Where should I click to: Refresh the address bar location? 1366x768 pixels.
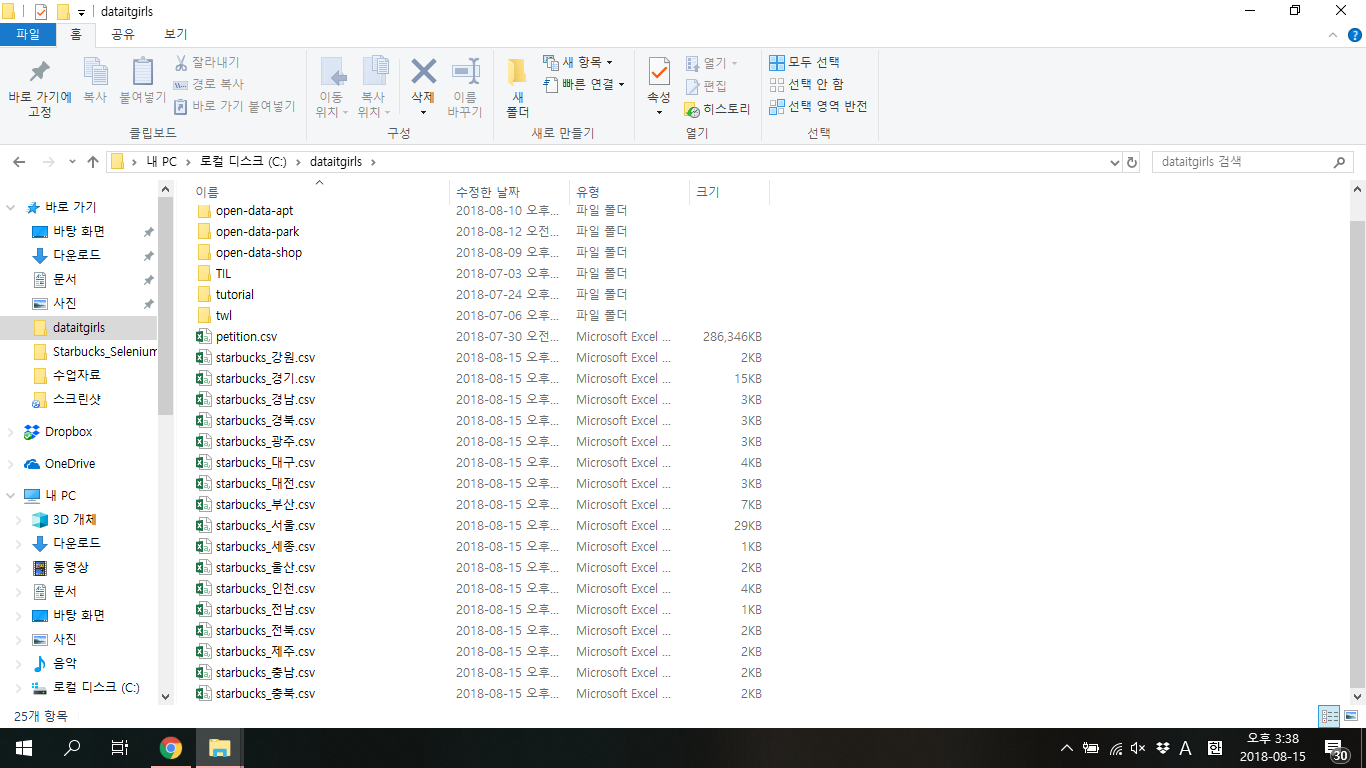pyautogui.click(x=1132, y=162)
